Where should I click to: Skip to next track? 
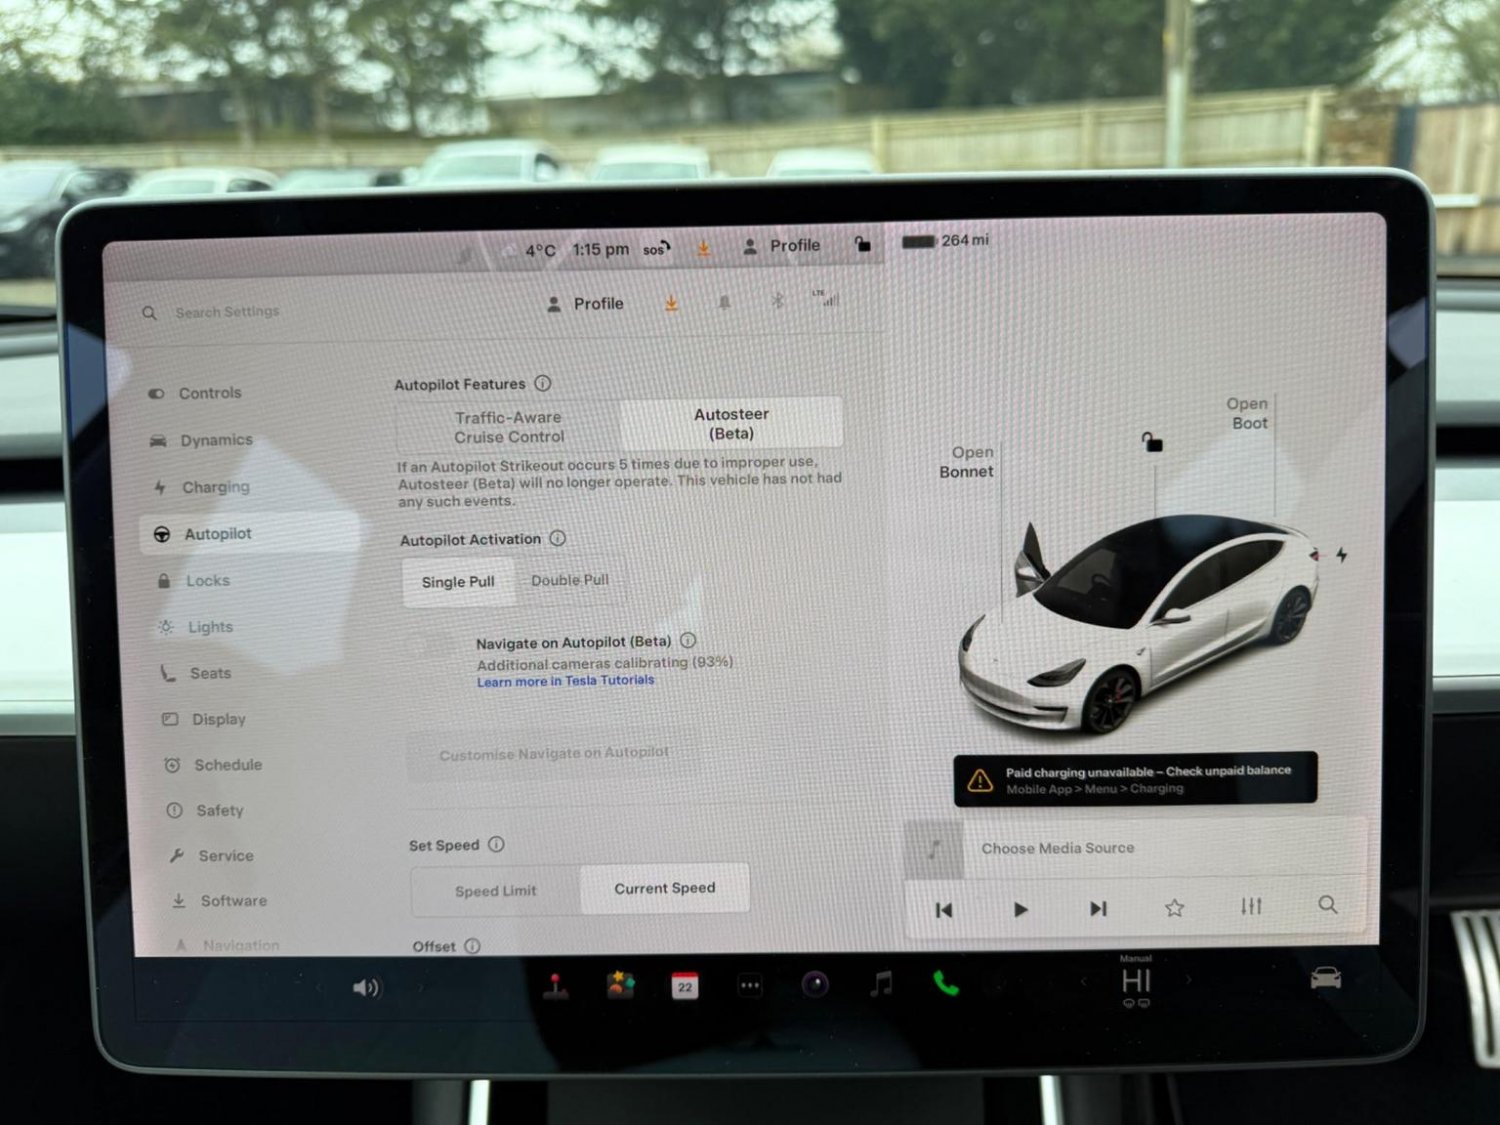[1098, 908]
